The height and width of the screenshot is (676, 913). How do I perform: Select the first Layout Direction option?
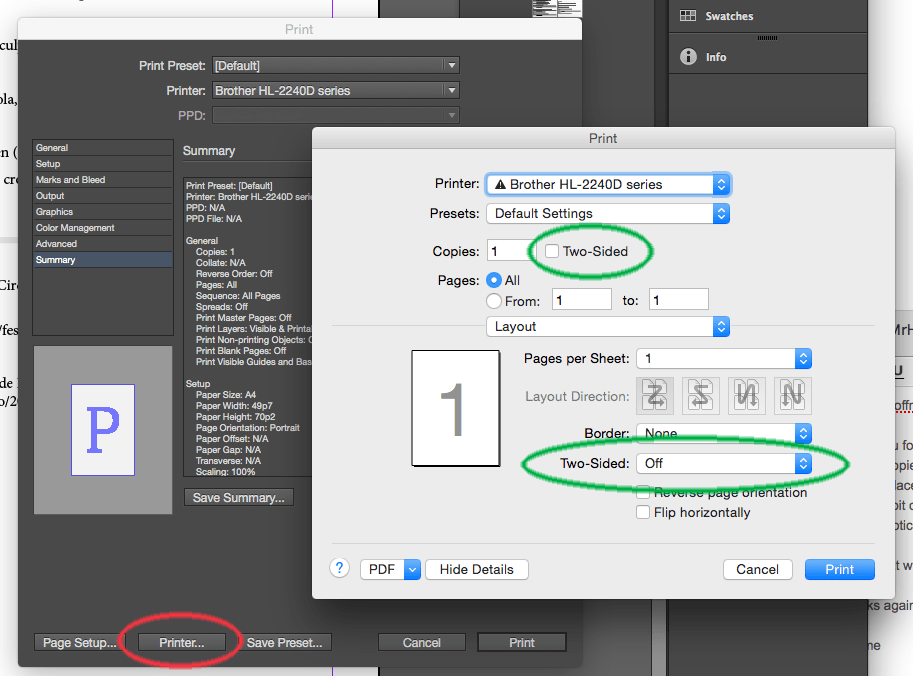click(x=654, y=396)
